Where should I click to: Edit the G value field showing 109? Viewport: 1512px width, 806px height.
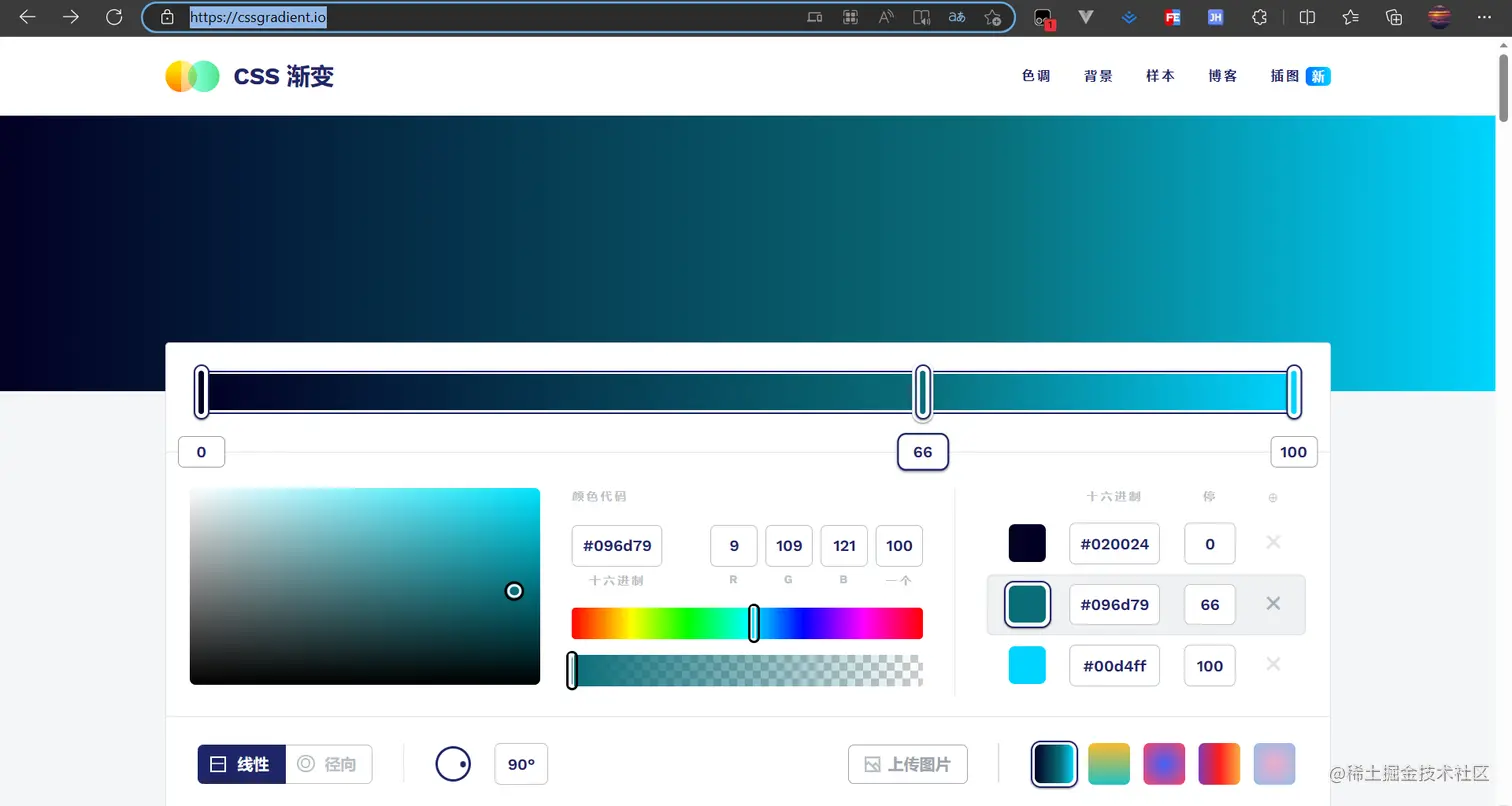coord(789,546)
